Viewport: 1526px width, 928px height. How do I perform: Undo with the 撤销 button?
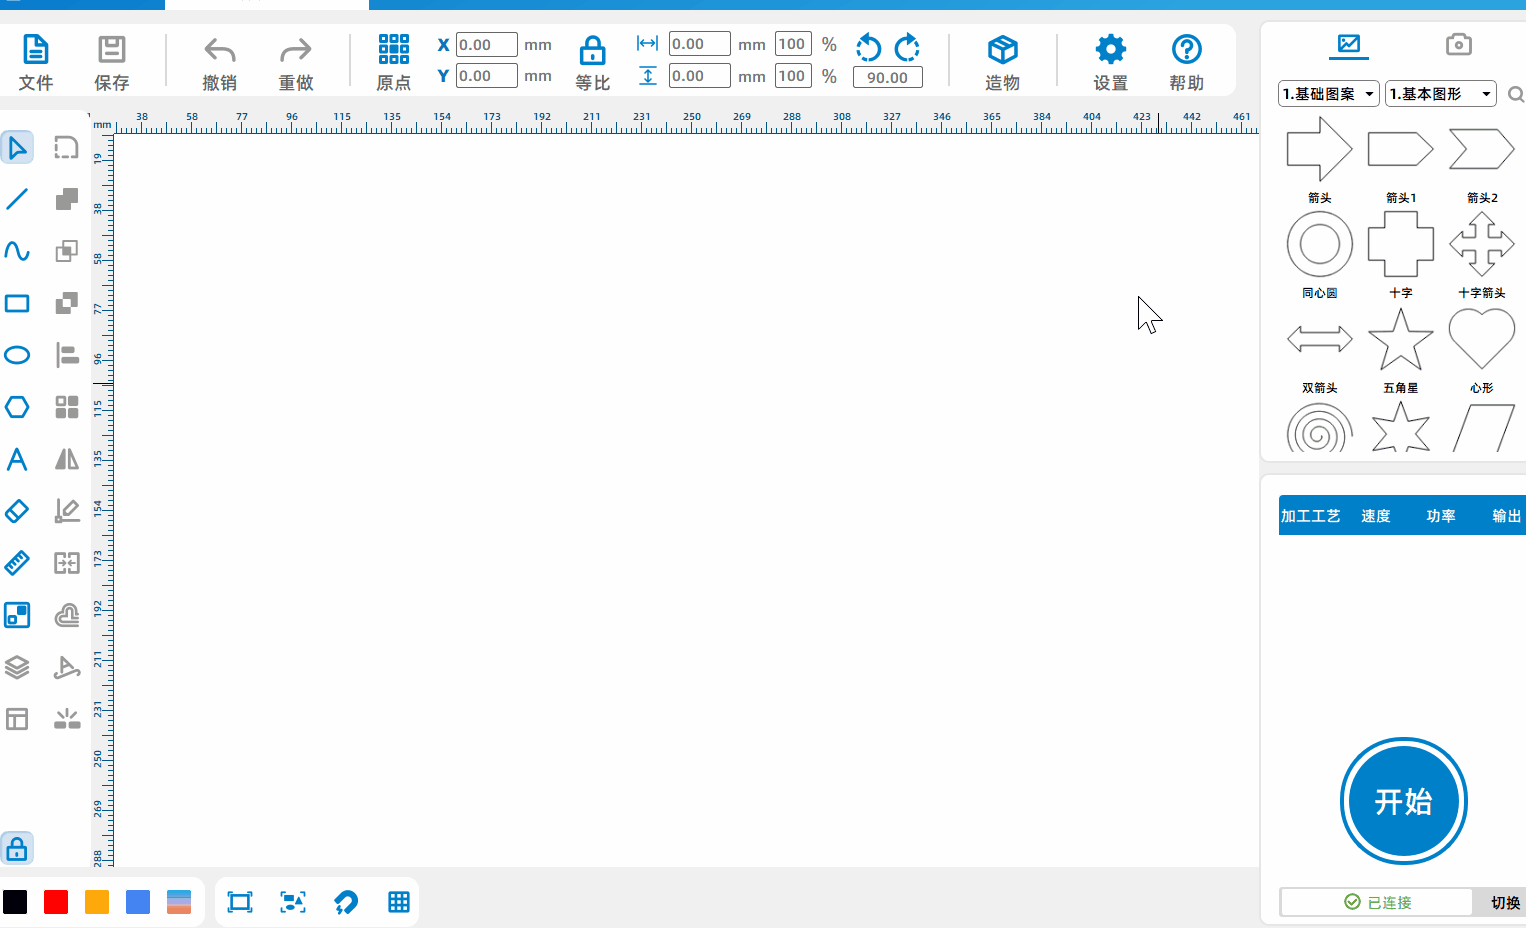[219, 62]
